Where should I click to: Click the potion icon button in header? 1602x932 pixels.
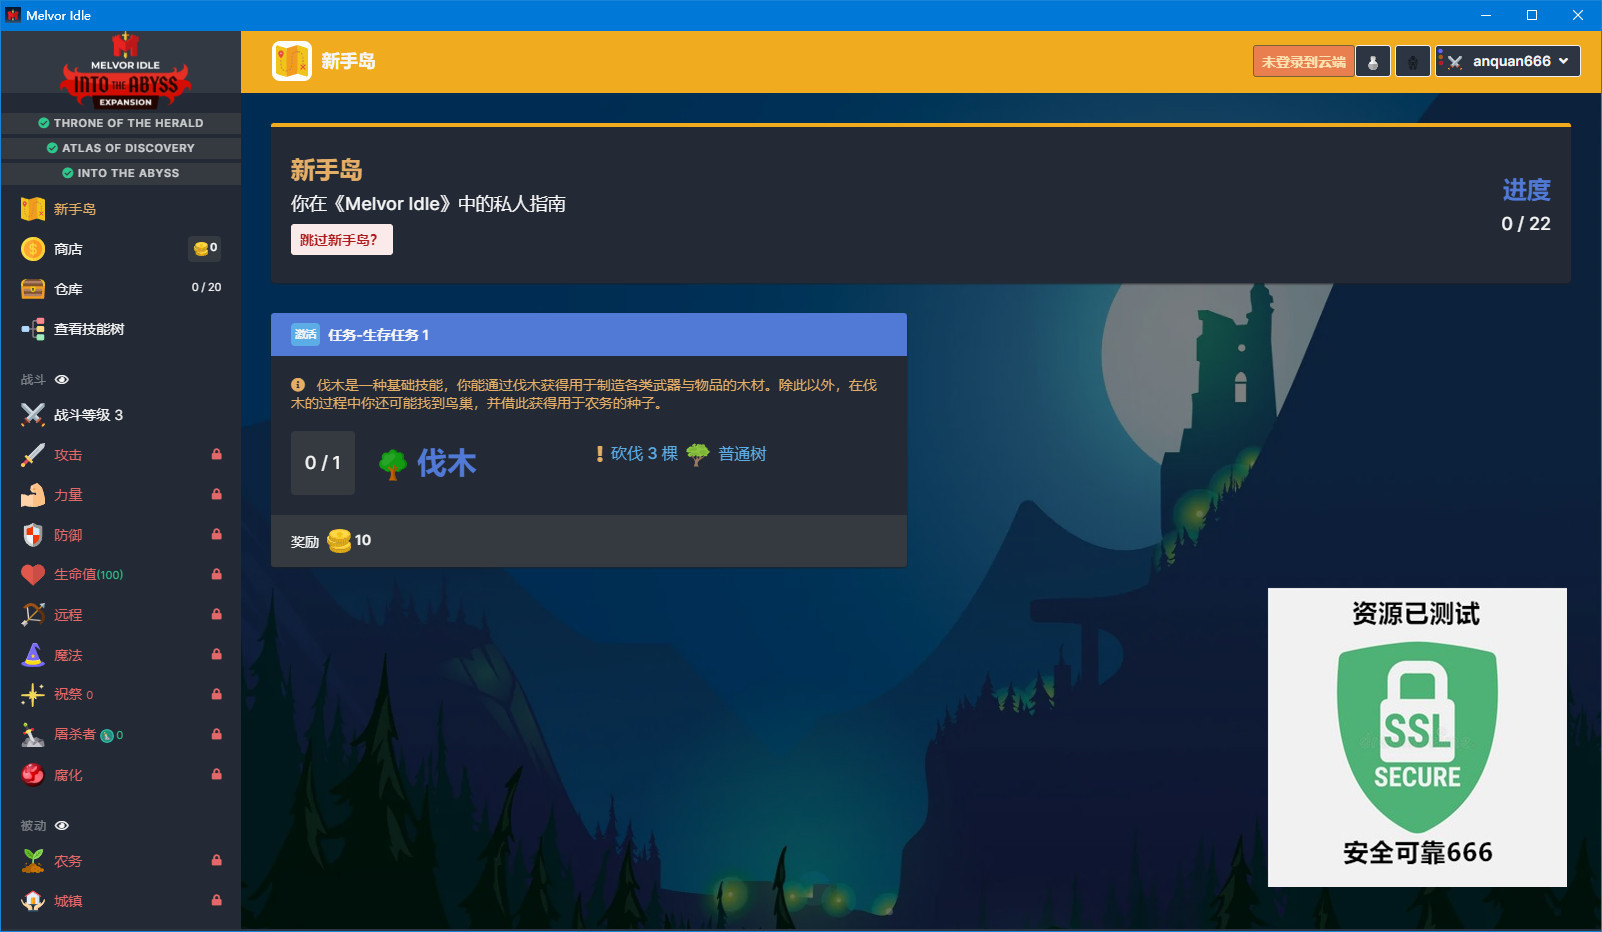pyautogui.click(x=1373, y=62)
